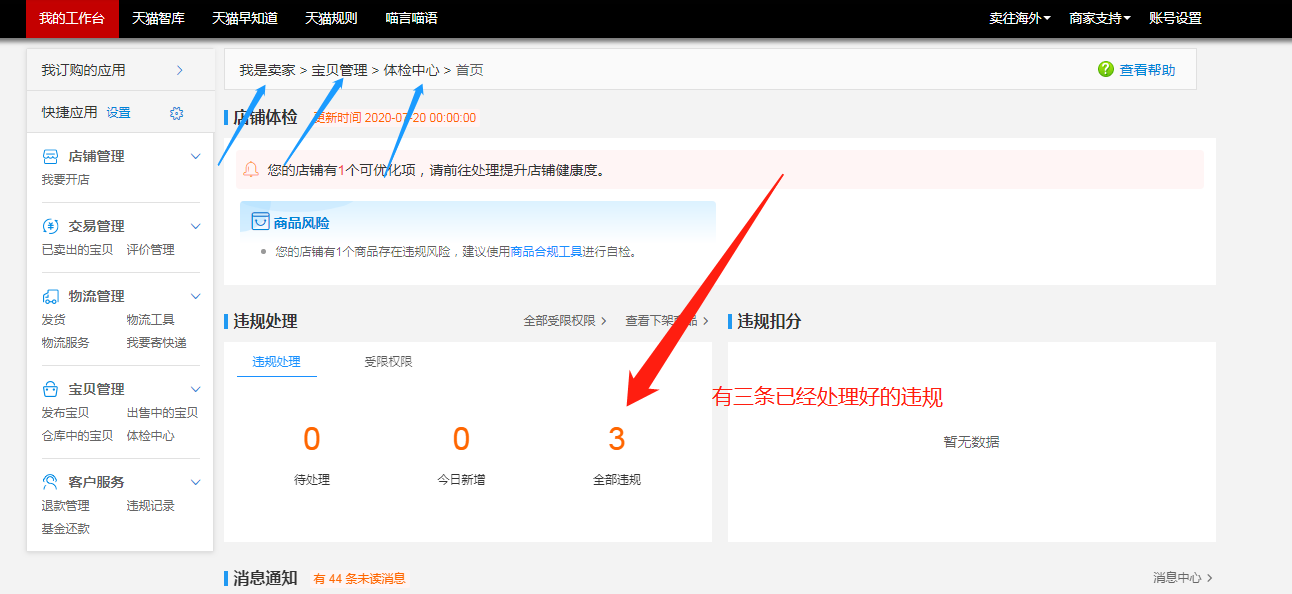The height and width of the screenshot is (594, 1292).
Task: Open 天猫规则 in the top navigation
Action: tap(331, 18)
